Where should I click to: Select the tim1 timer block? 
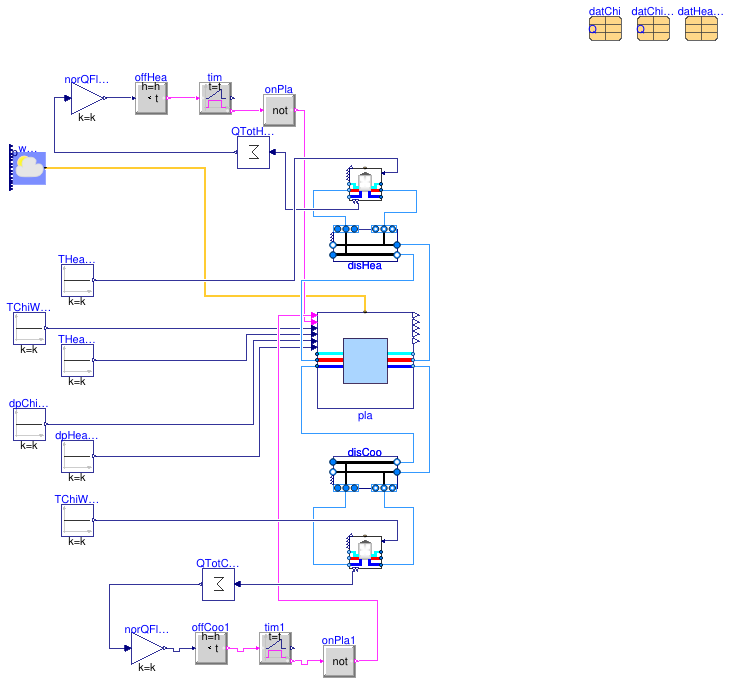[276, 648]
